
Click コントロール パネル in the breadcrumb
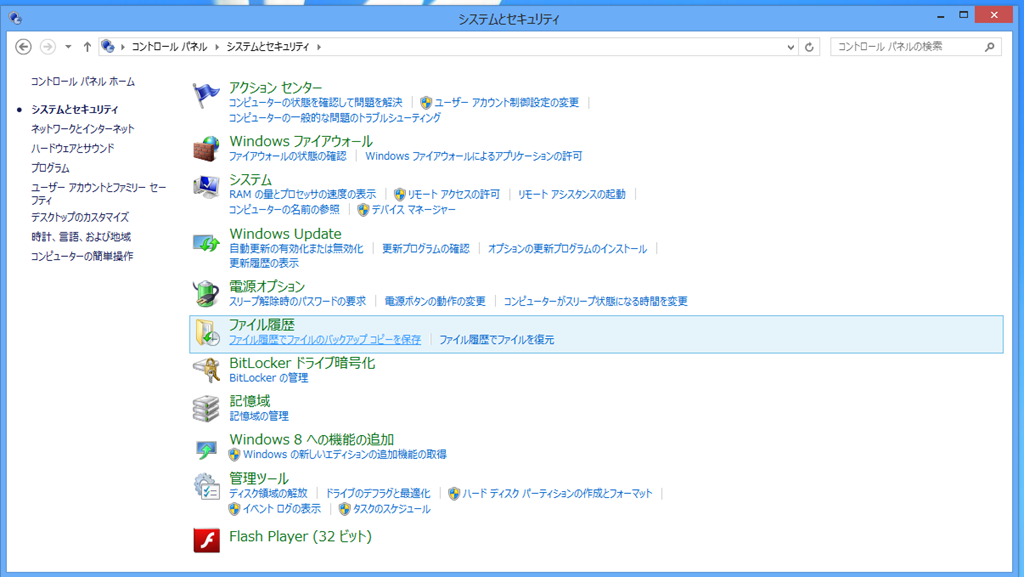tap(169, 47)
